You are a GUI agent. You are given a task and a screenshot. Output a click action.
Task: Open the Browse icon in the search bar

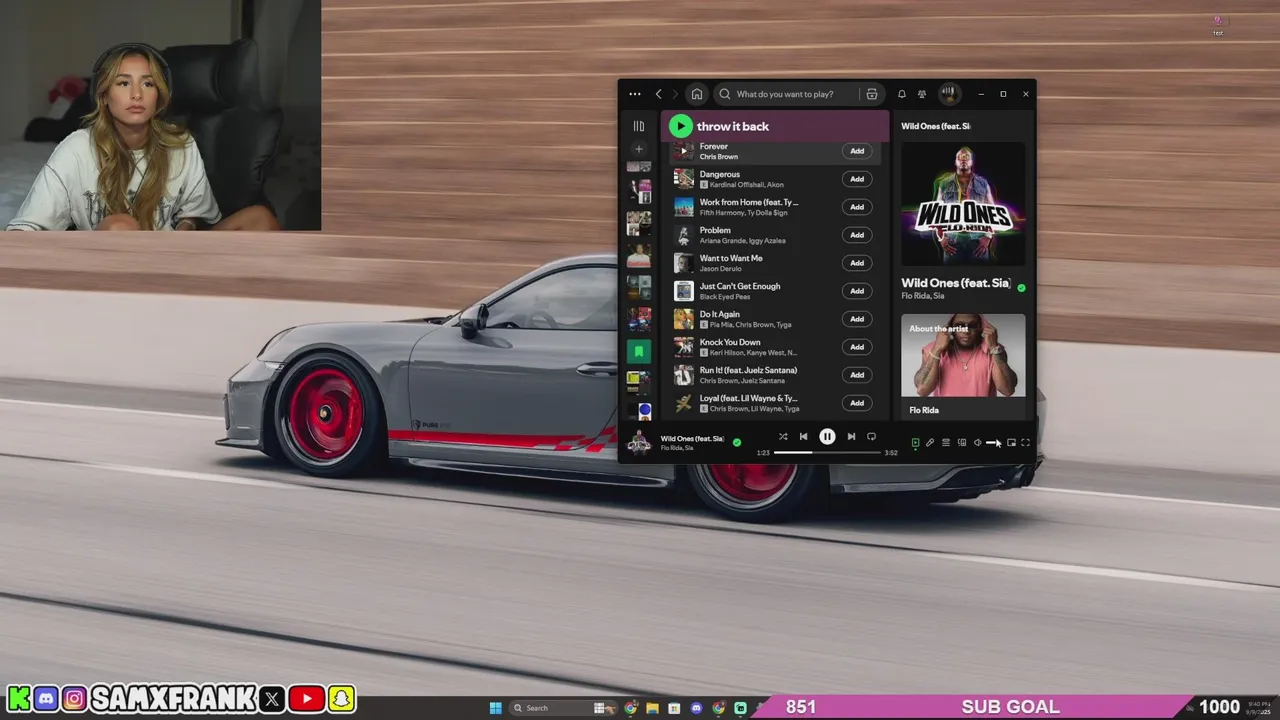click(x=872, y=94)
